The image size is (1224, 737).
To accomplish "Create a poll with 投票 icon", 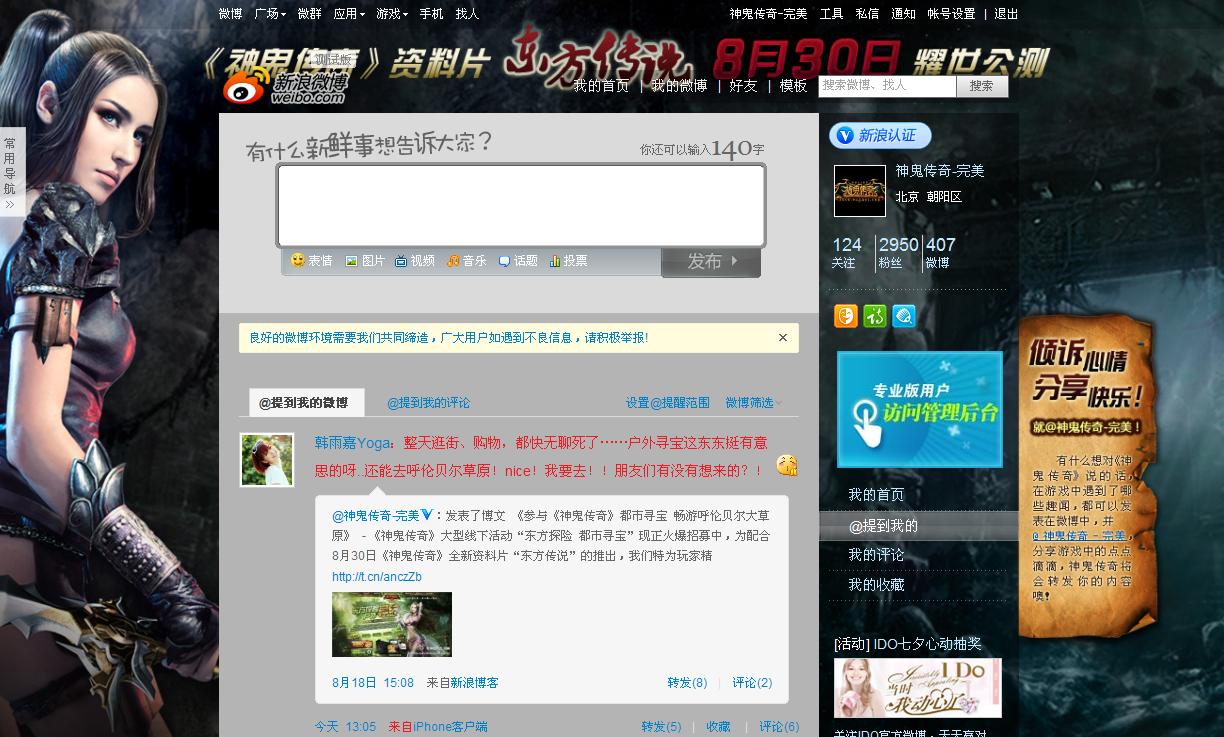I will (567, 261).
